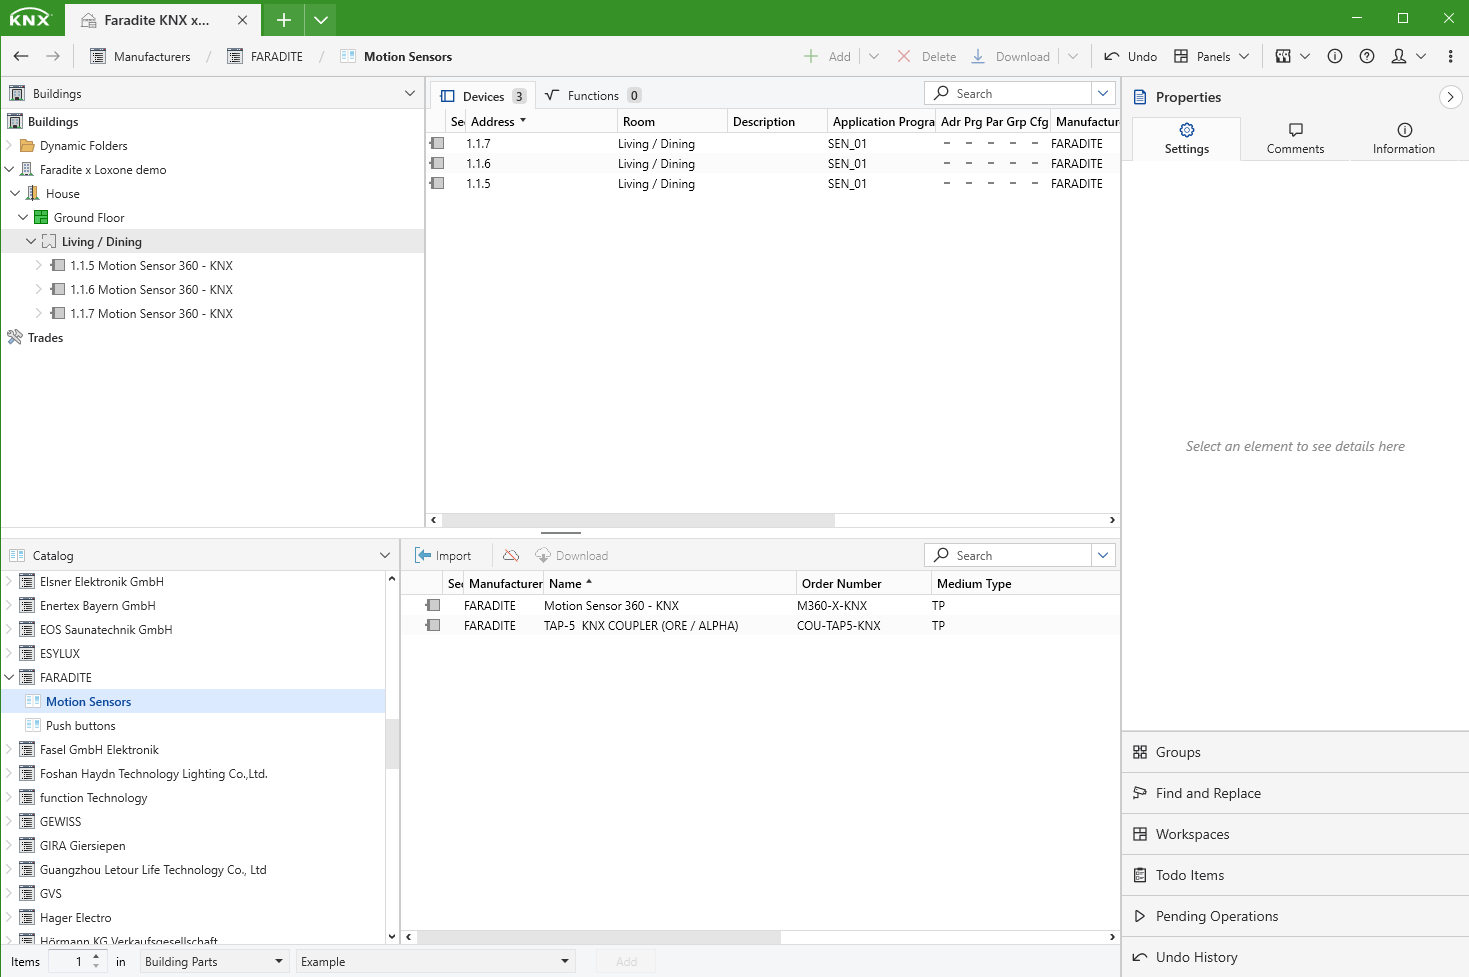Viewport: 1469px width, 977px height.
Task: Open the Pending Operations panel
Action: pyautogui.click(x=1295, y=916)
